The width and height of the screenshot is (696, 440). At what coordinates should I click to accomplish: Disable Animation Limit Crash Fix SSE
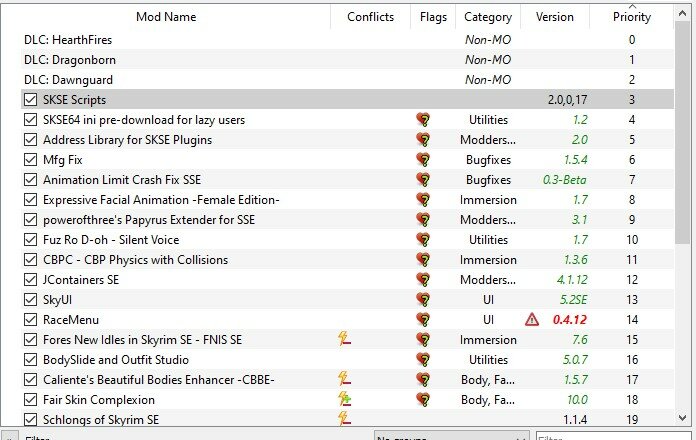tap(30, 180)
